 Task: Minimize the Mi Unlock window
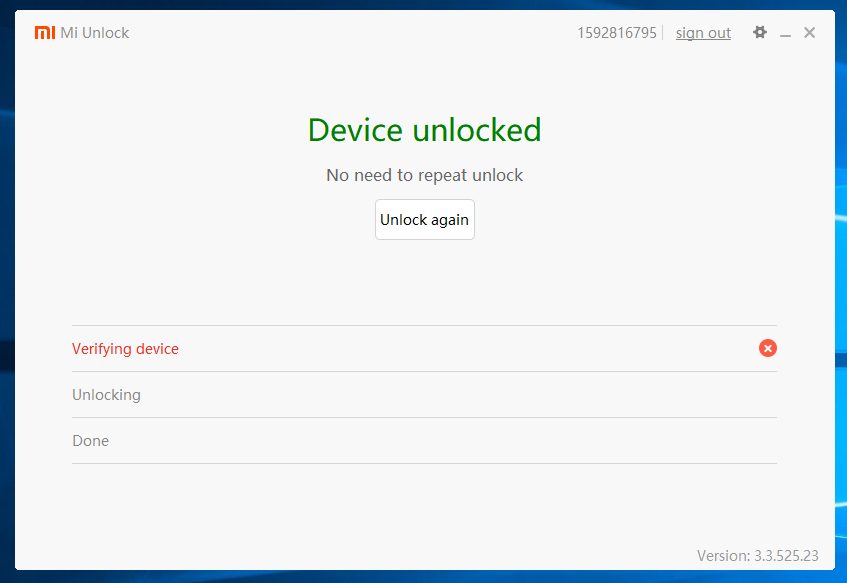click(785, 34)
